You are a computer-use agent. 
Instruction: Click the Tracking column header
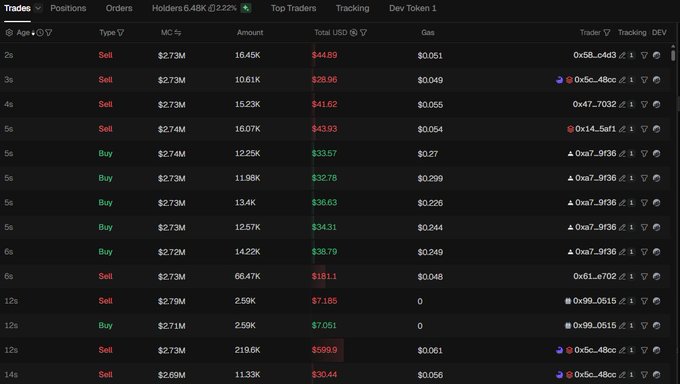[632, 33]
